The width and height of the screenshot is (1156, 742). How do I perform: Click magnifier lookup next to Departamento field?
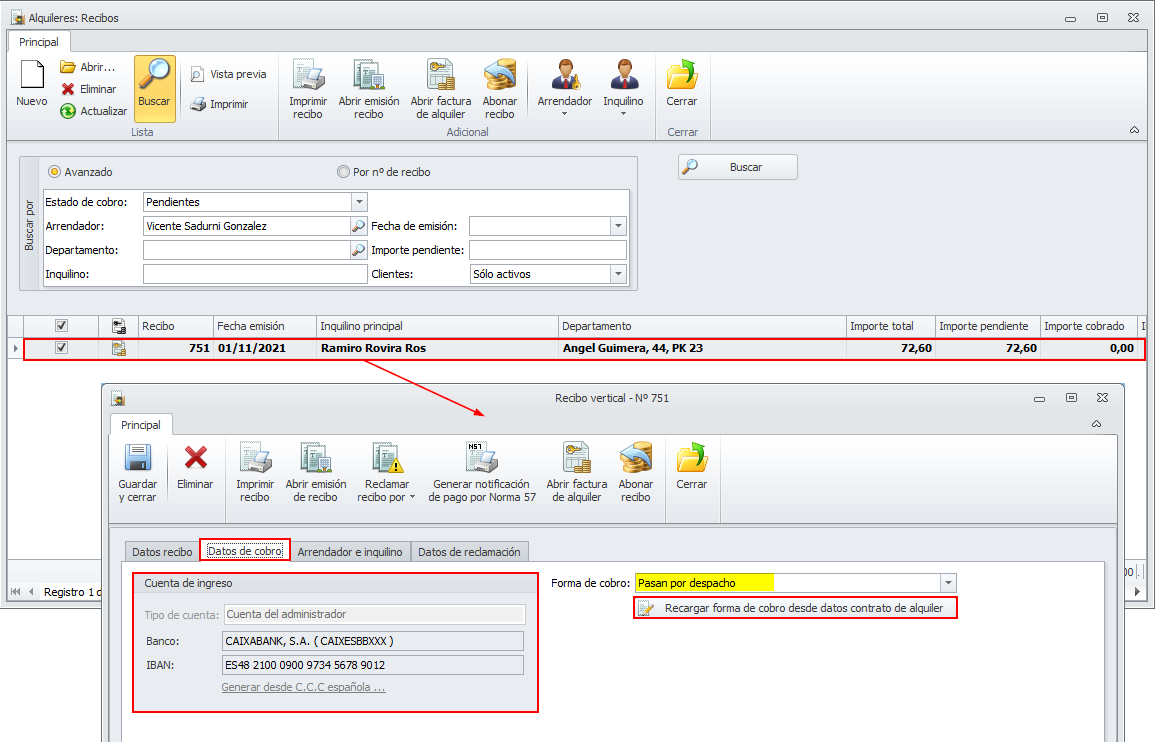click(x=358, y=250)
